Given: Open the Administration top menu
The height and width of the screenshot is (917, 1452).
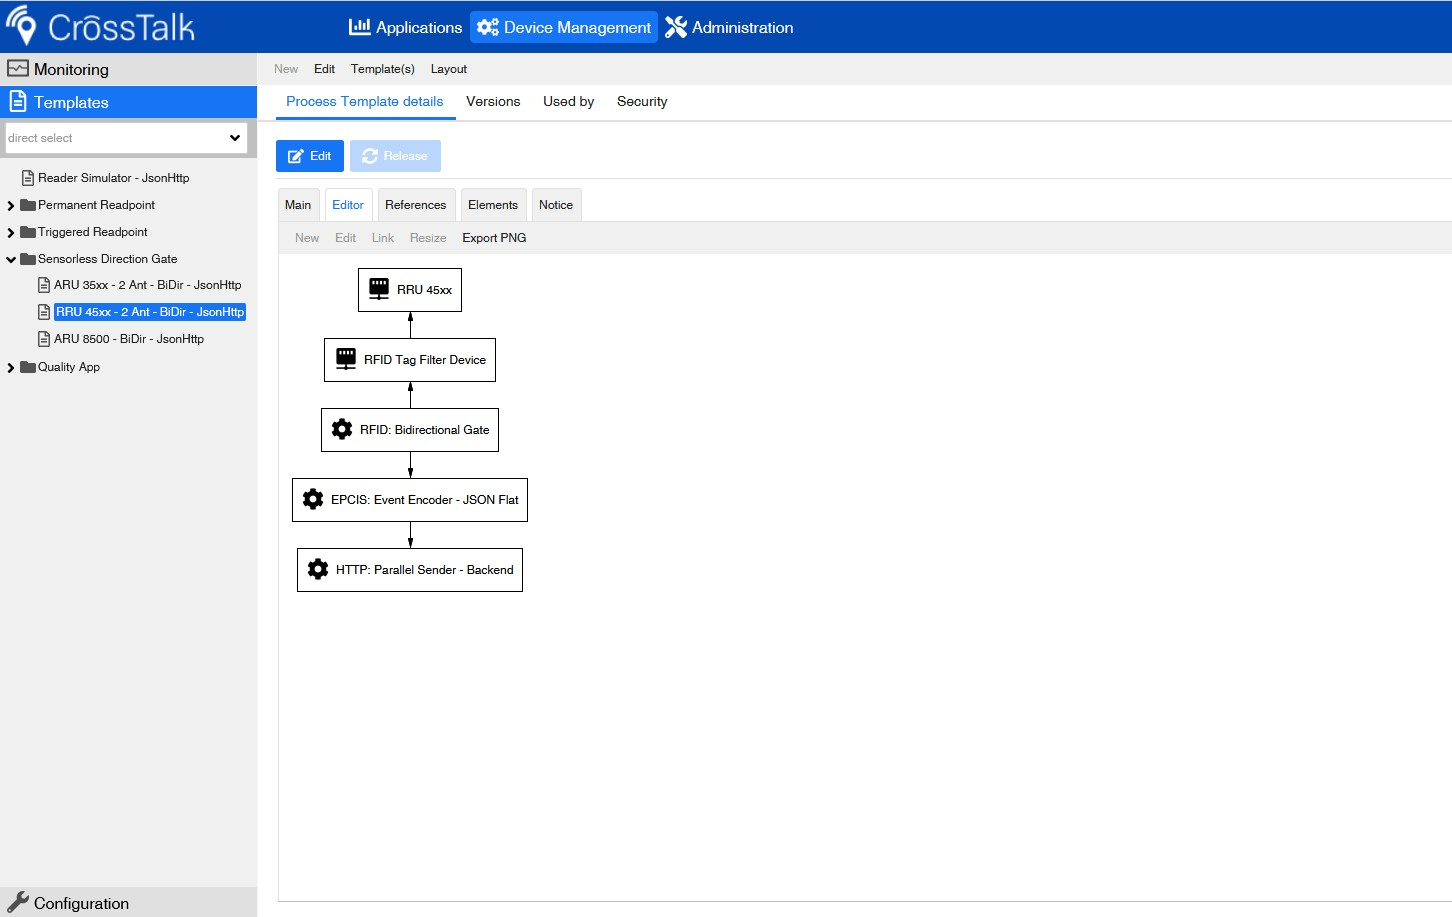Looking at the screenshot, I should (729, 27).
